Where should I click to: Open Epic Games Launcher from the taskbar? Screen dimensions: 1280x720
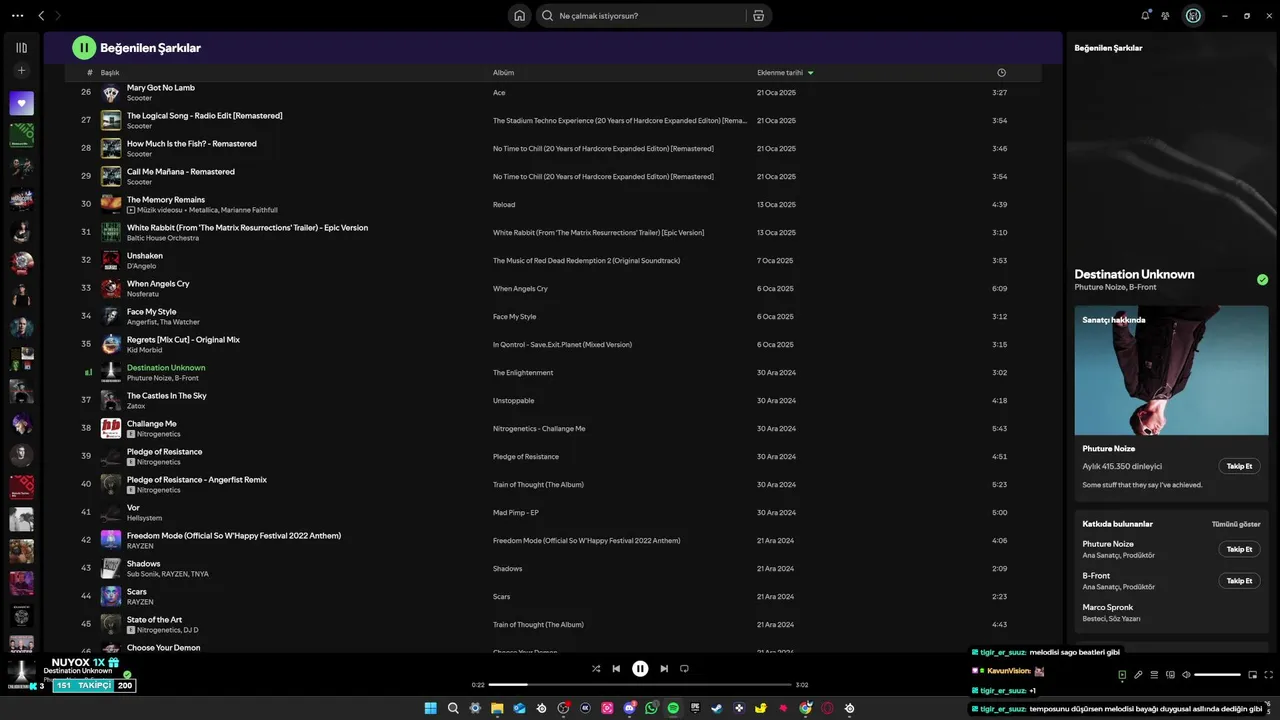695,708
